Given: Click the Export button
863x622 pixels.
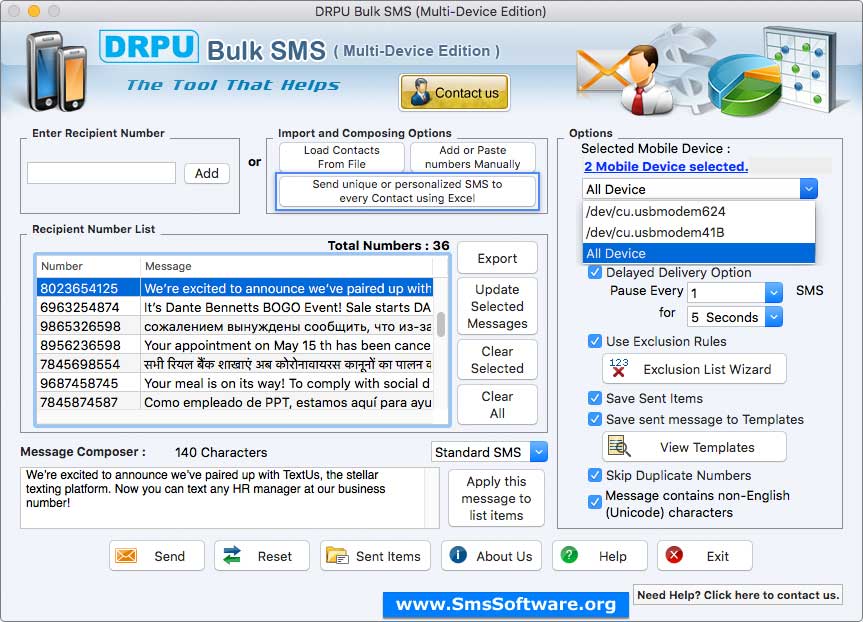Looking at the screenshot, I should pos(497,258).
